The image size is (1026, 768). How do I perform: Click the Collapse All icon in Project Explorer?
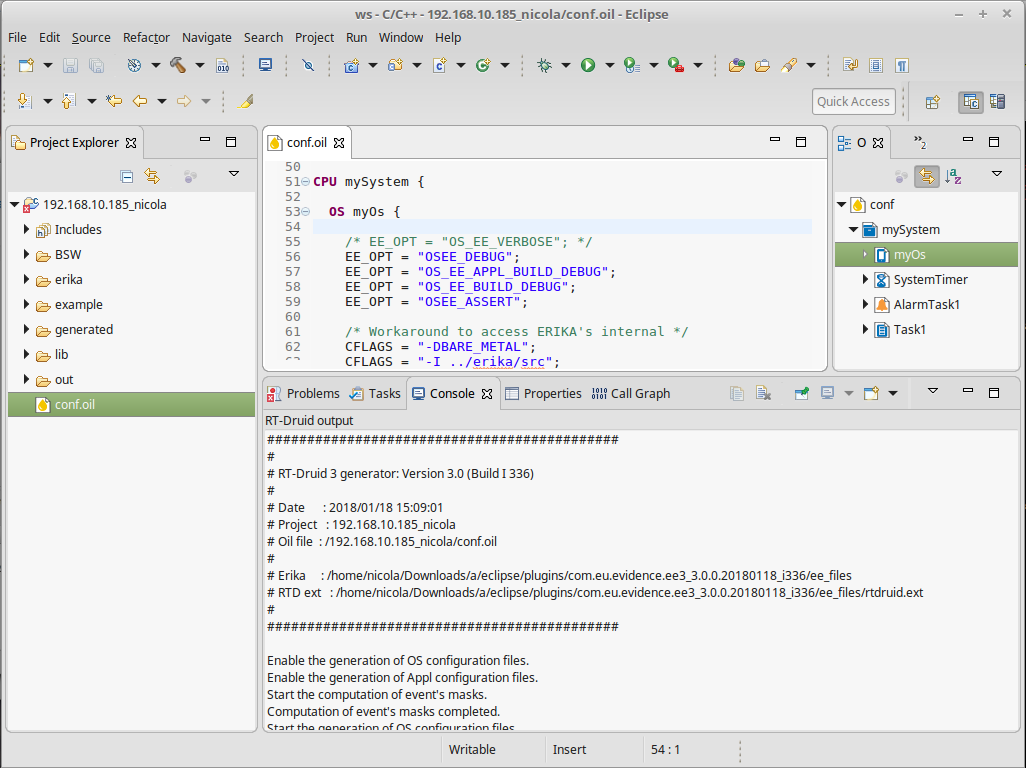[127, 177]
